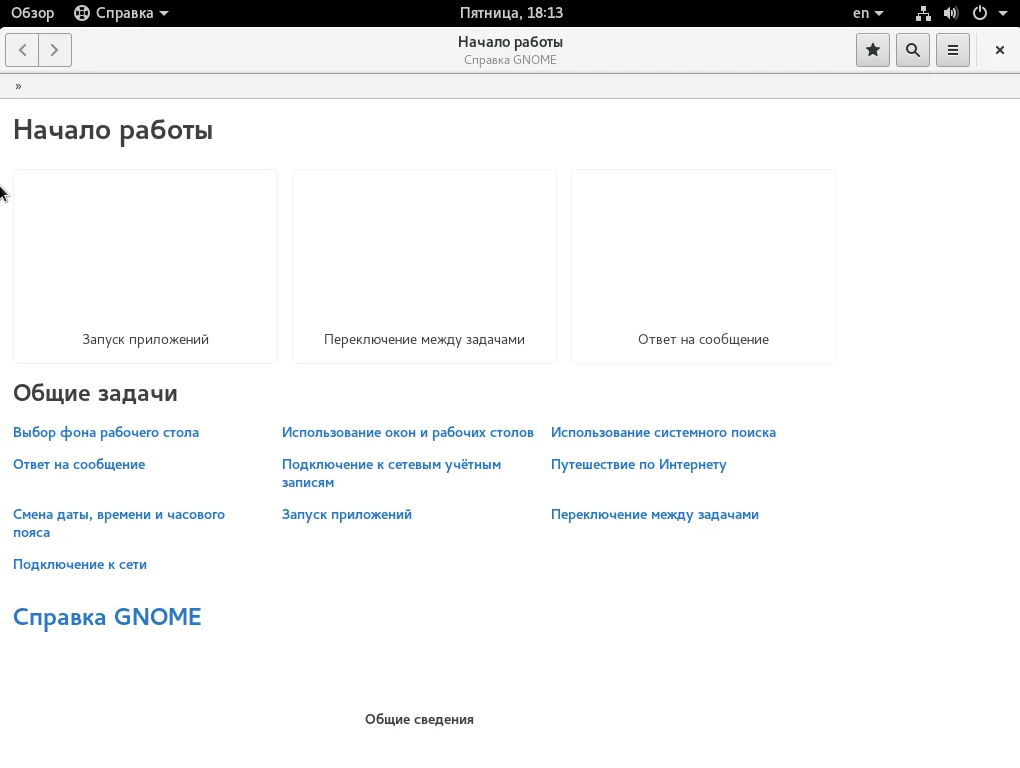Open the Переключение между задачами video card
Viewport: 1020px width, 768px height.
[x=424, y=266]
